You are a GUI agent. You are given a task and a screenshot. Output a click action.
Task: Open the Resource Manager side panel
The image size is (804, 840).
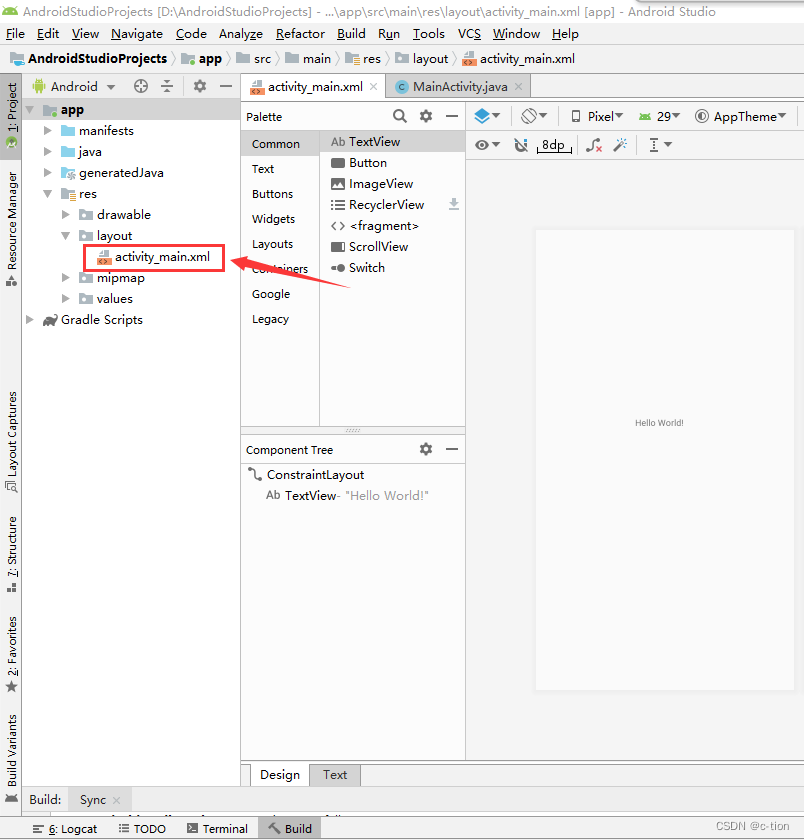click(x=11, y=228)
